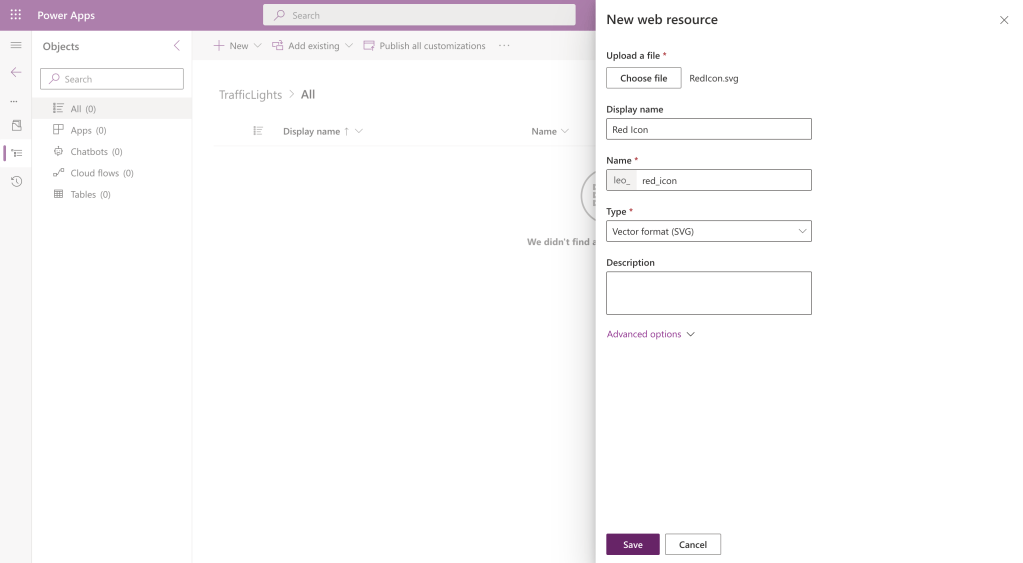Screen dimensions: 1023x563
Task: Open the History icon in left rail
Action: point(16,181)
